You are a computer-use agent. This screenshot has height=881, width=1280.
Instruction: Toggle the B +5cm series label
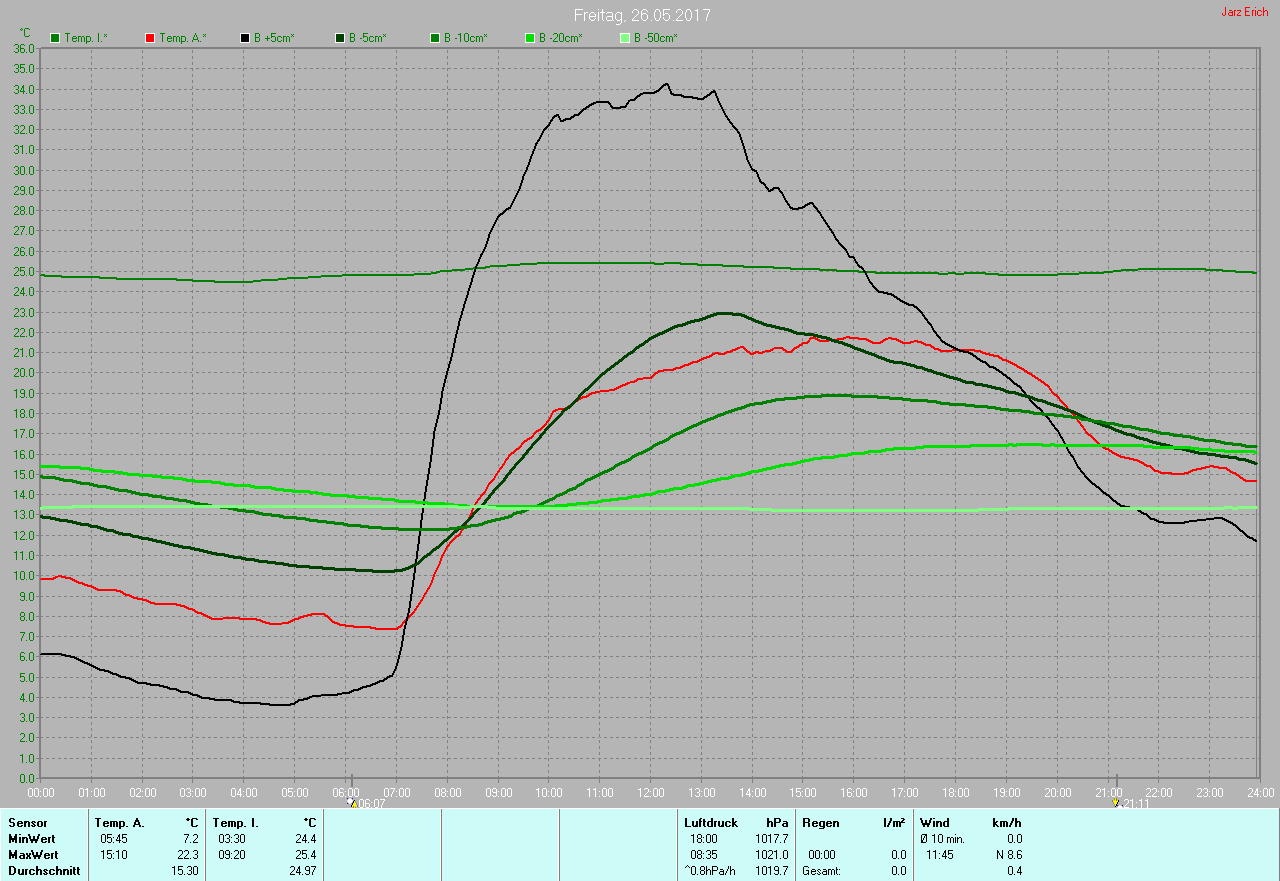click(x=274, y=38)
